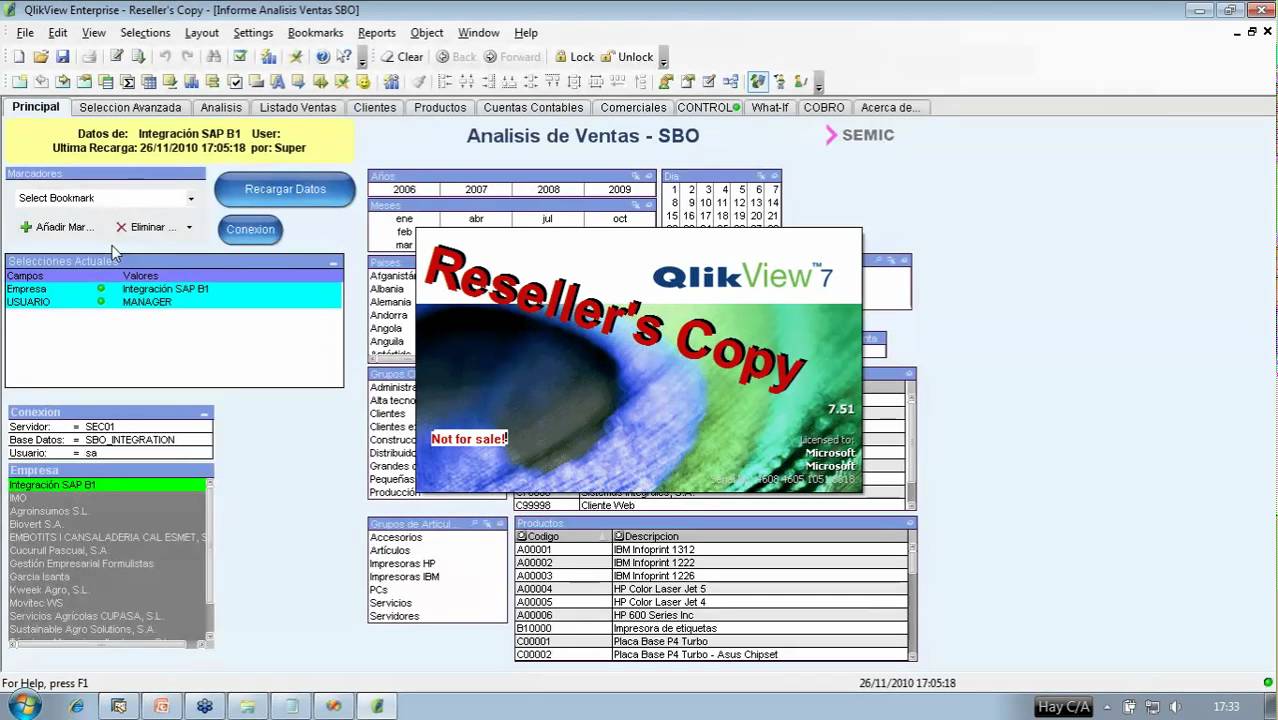Click the volume icon in system tray
Image resolution: width=1278 pixels, height=720 pixels.
pyautogui.click(x=1175, y=707)
